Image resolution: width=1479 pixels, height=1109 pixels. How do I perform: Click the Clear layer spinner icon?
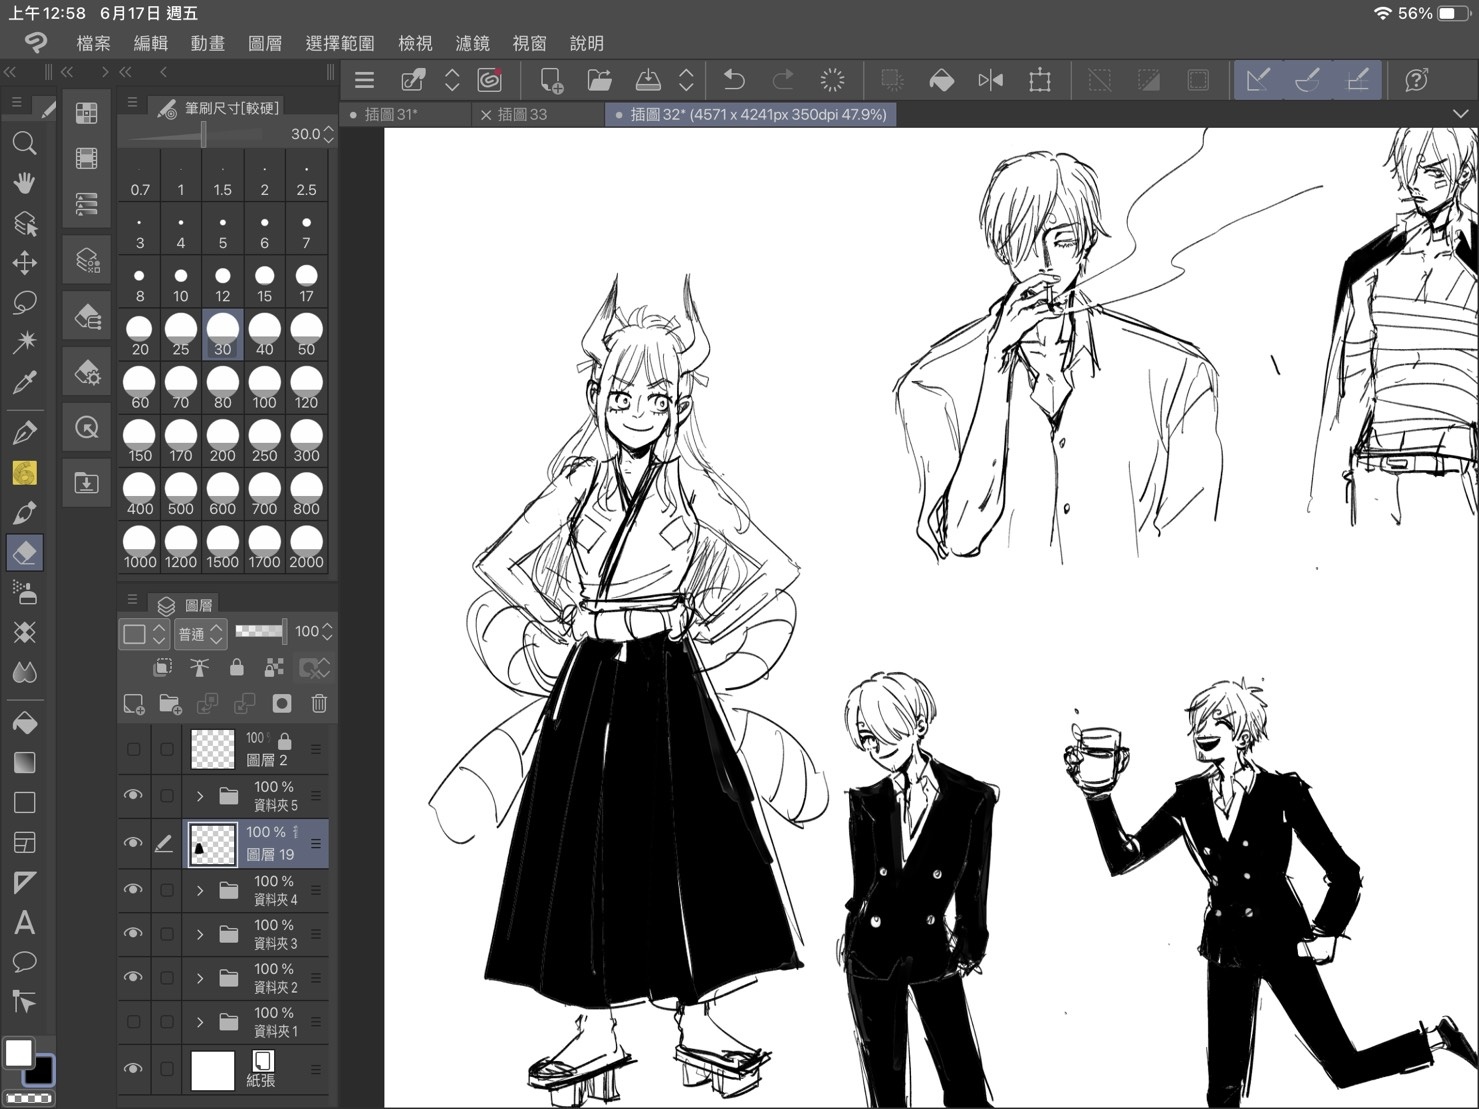pos(832,80)
